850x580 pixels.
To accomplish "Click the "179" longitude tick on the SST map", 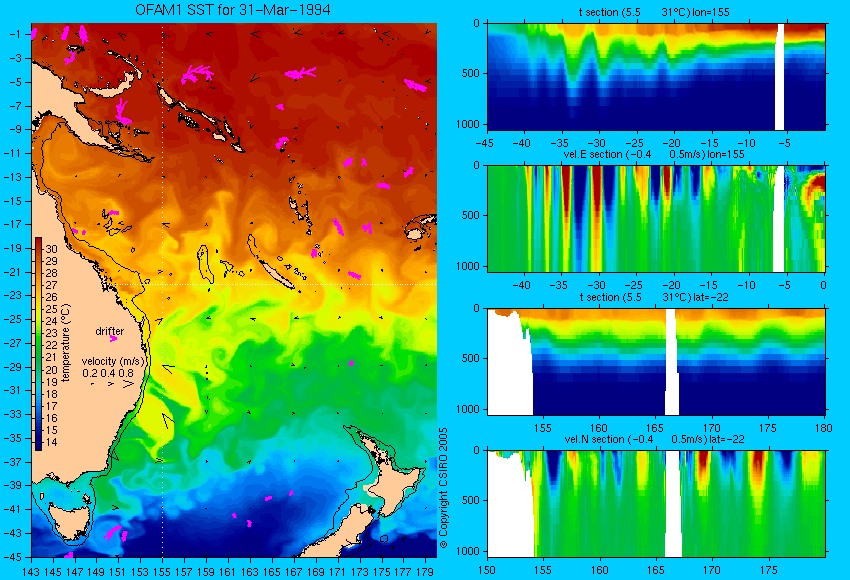I will pos(425,571).
